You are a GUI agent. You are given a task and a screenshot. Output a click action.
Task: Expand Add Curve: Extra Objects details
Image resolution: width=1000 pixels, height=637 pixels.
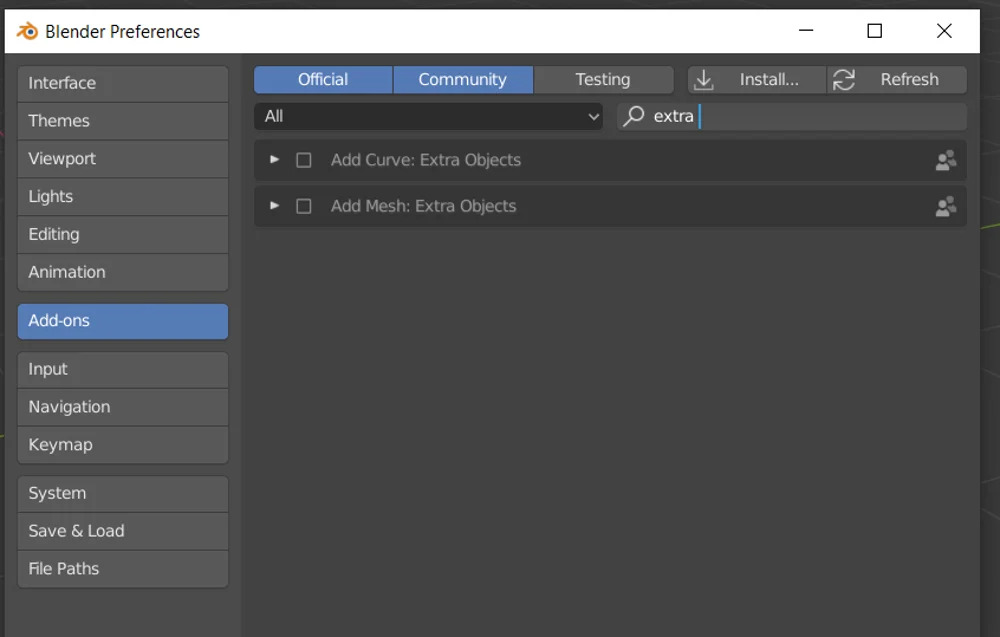click(x=274, y=160)
